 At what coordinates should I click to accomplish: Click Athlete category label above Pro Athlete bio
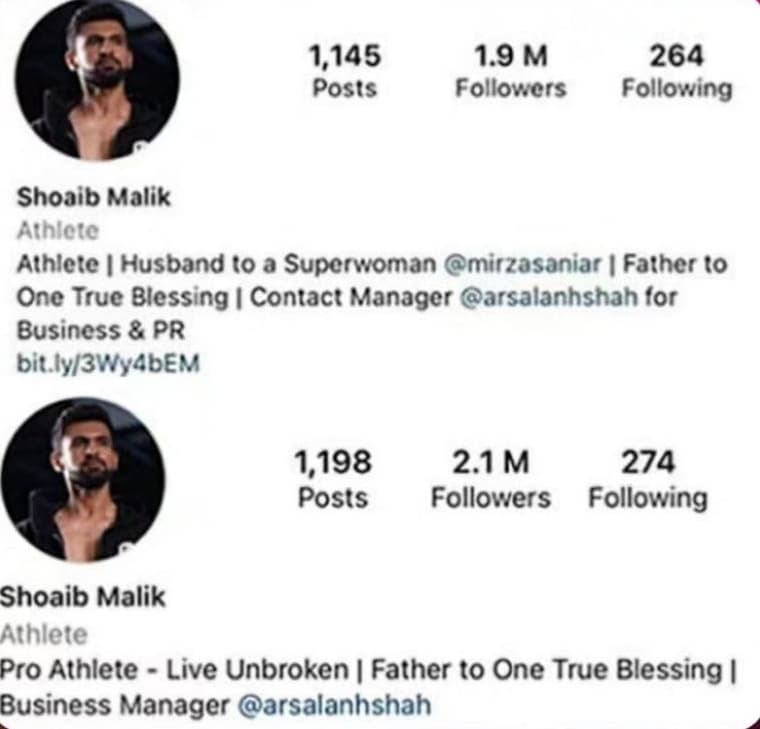43,633
